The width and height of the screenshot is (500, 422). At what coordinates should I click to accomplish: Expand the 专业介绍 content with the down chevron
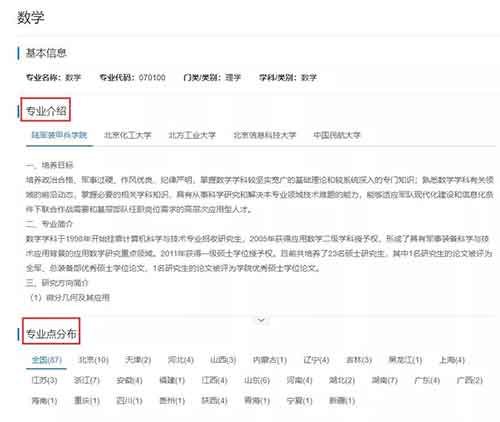point(261,320)
